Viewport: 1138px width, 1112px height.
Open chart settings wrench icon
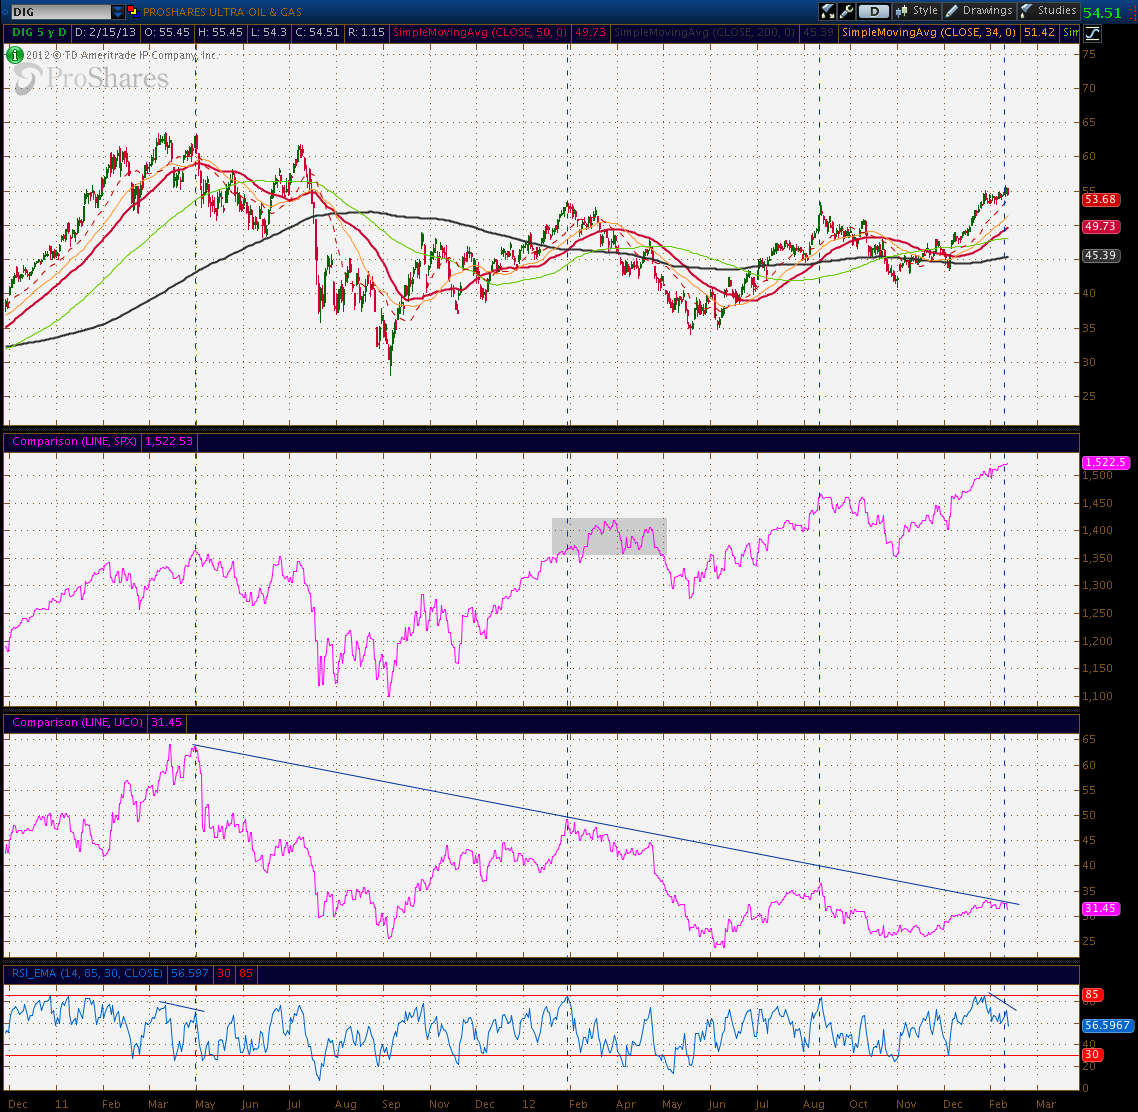846,11
